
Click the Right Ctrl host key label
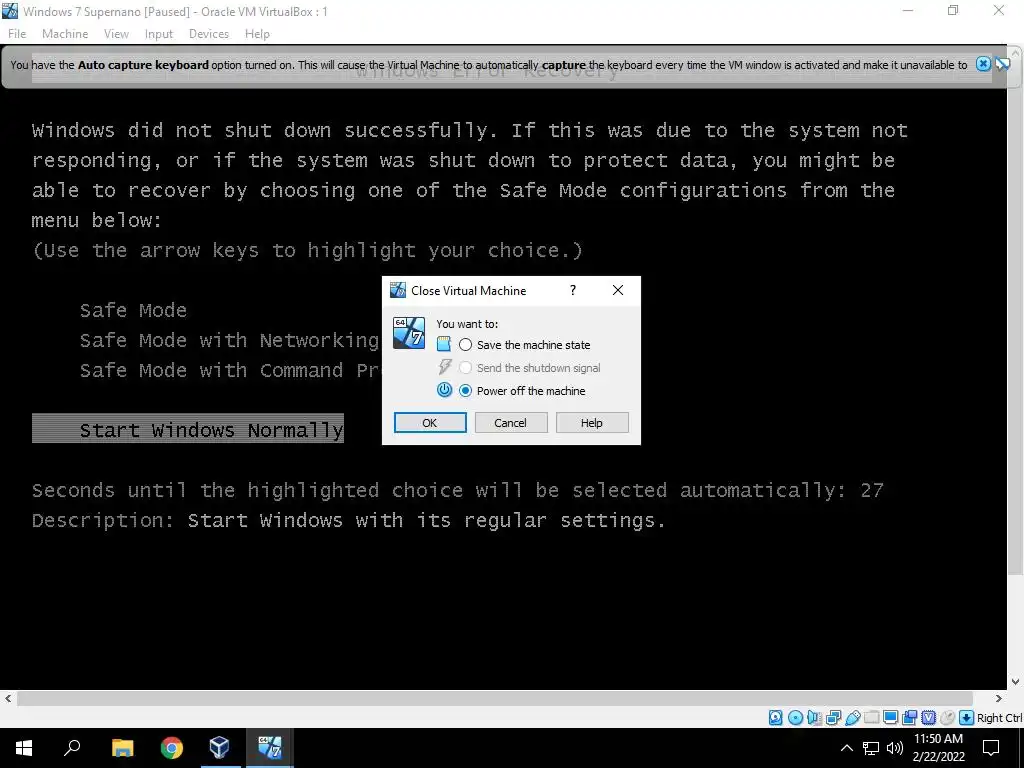pos(999,718)
